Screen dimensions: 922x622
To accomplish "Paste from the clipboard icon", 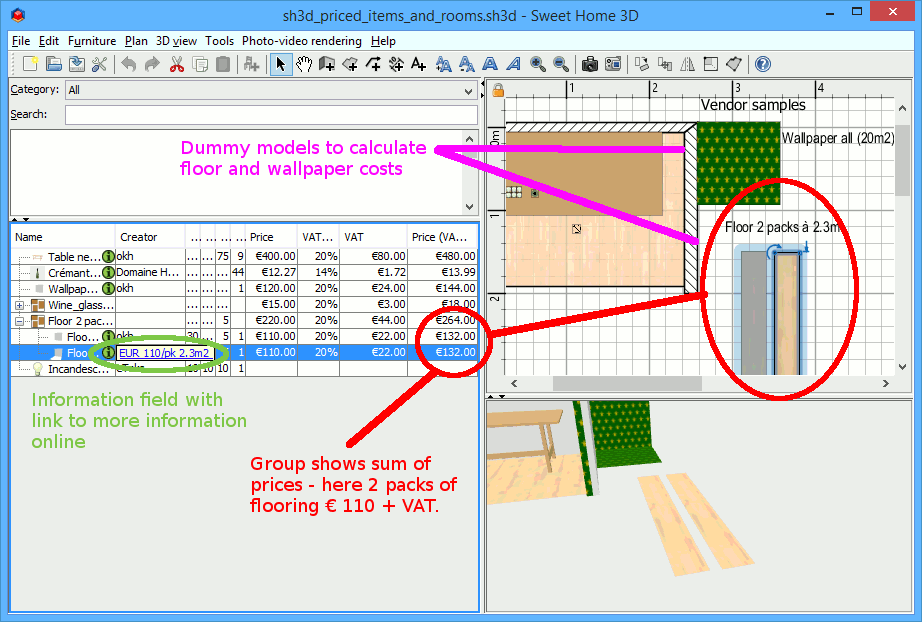I will pos(223,63).
